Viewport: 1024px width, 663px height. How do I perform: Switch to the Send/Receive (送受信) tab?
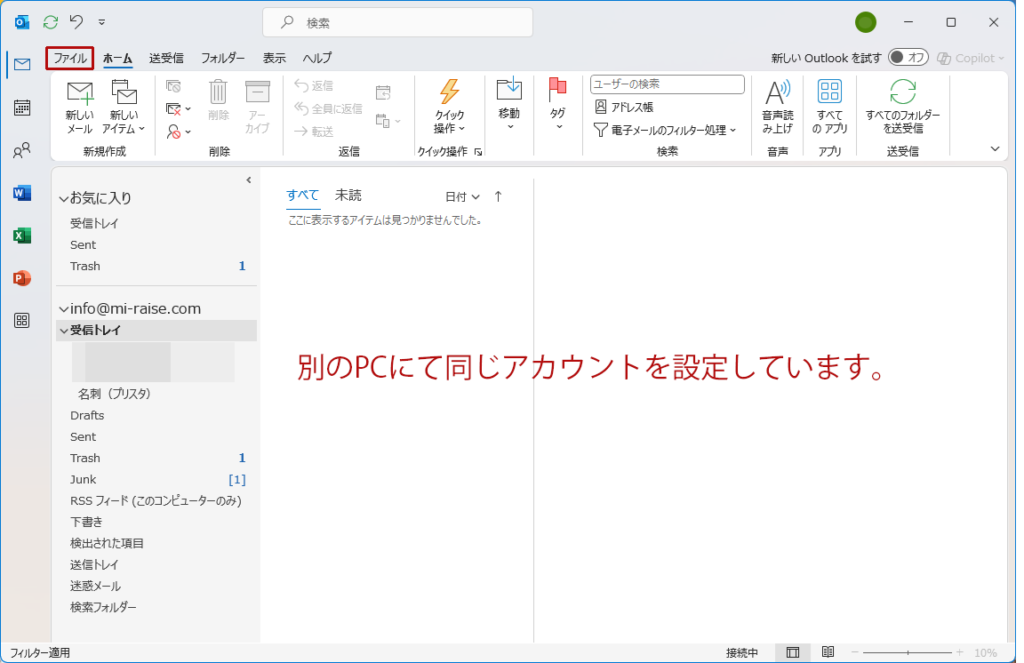click(x=166, y=58)
